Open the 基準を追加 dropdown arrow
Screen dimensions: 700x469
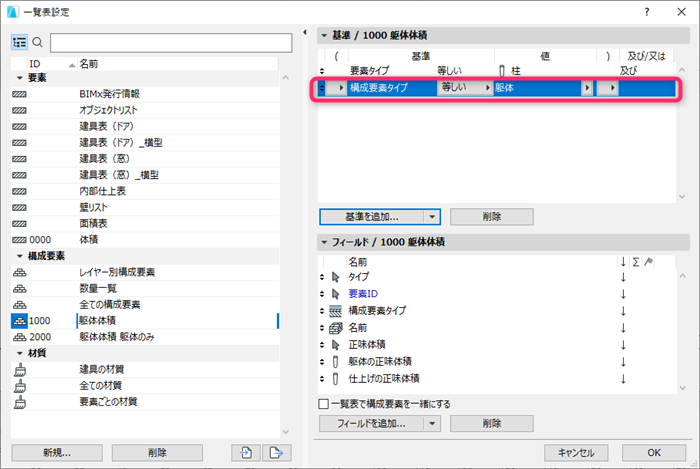[432, 217]
